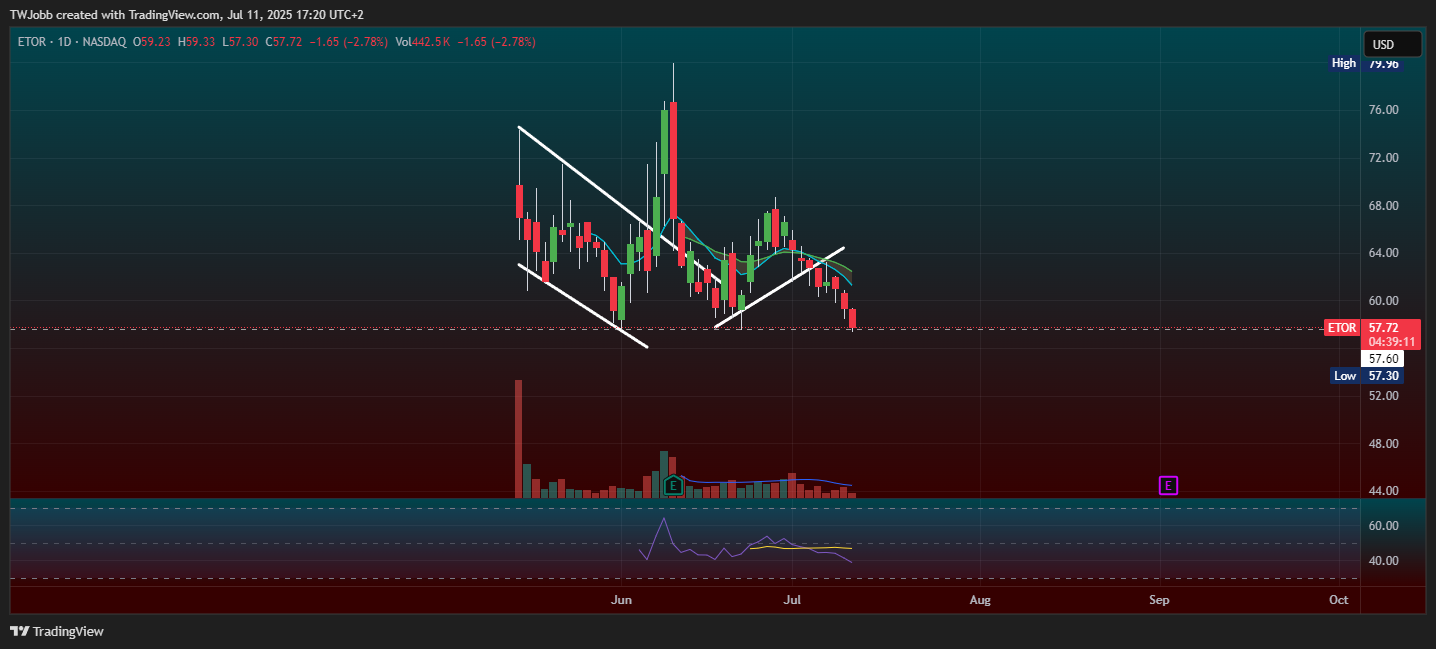
Task: Click the tallest first volume bar
Action: (518, 439)
